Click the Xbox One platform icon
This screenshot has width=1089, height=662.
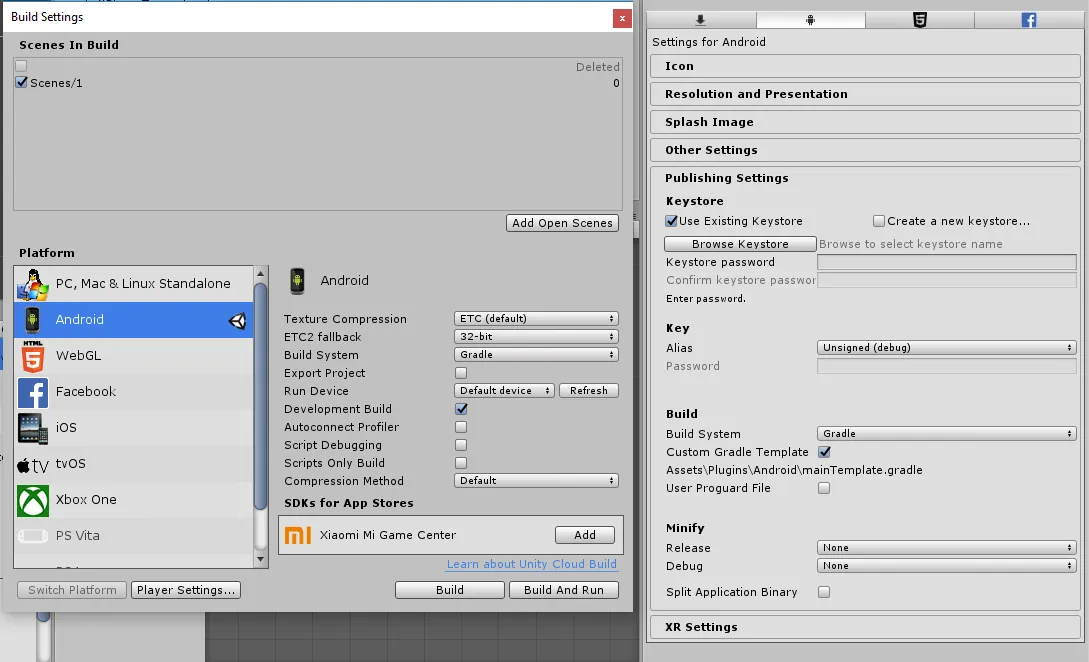pos(33,501)
